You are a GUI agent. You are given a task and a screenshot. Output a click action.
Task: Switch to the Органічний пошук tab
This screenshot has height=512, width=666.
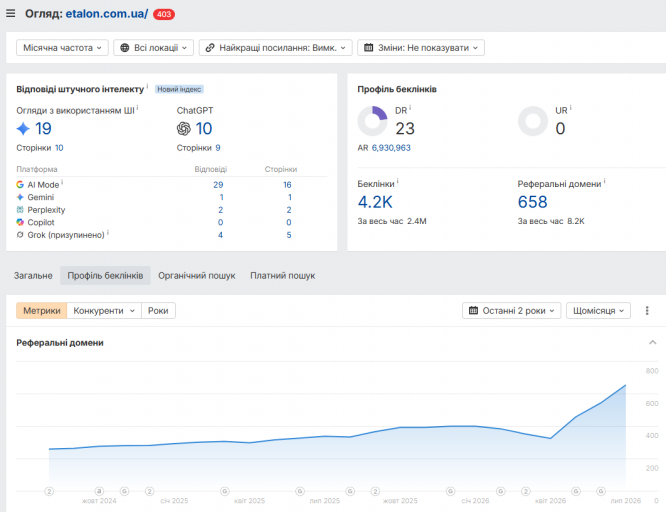(x=197, y=275)
